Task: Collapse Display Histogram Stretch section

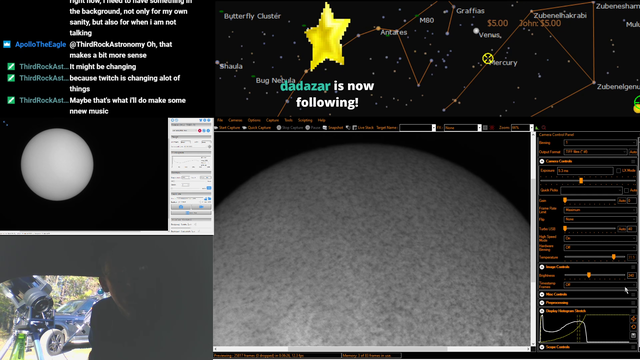Action: 542,311
